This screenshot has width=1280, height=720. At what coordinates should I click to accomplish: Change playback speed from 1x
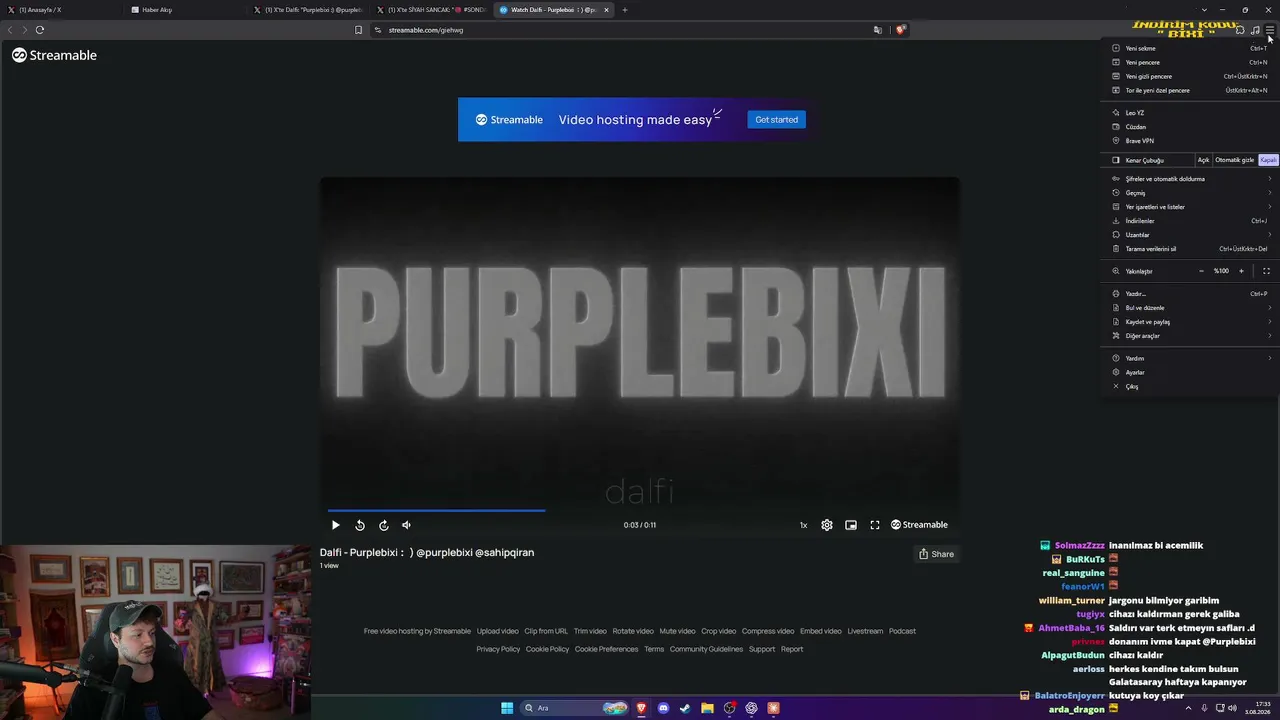click(x=803, y=525)
